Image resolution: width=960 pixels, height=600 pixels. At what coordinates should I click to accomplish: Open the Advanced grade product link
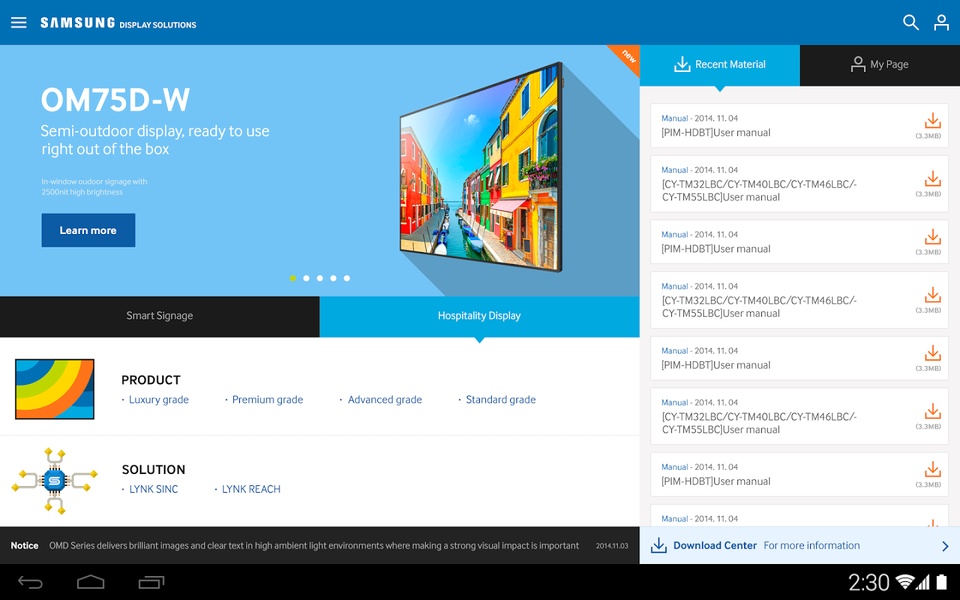[x=384, y=400]
